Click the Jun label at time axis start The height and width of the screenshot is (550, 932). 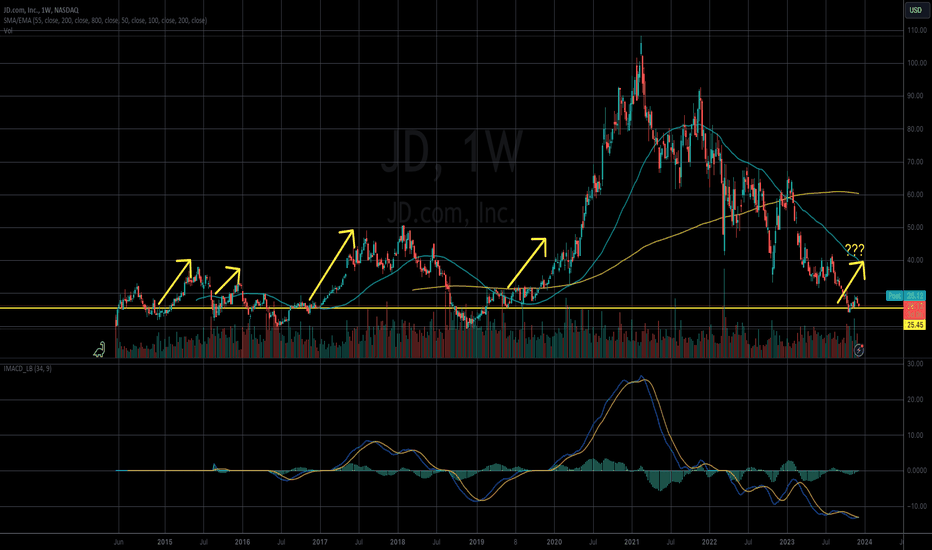click(119, 542)
